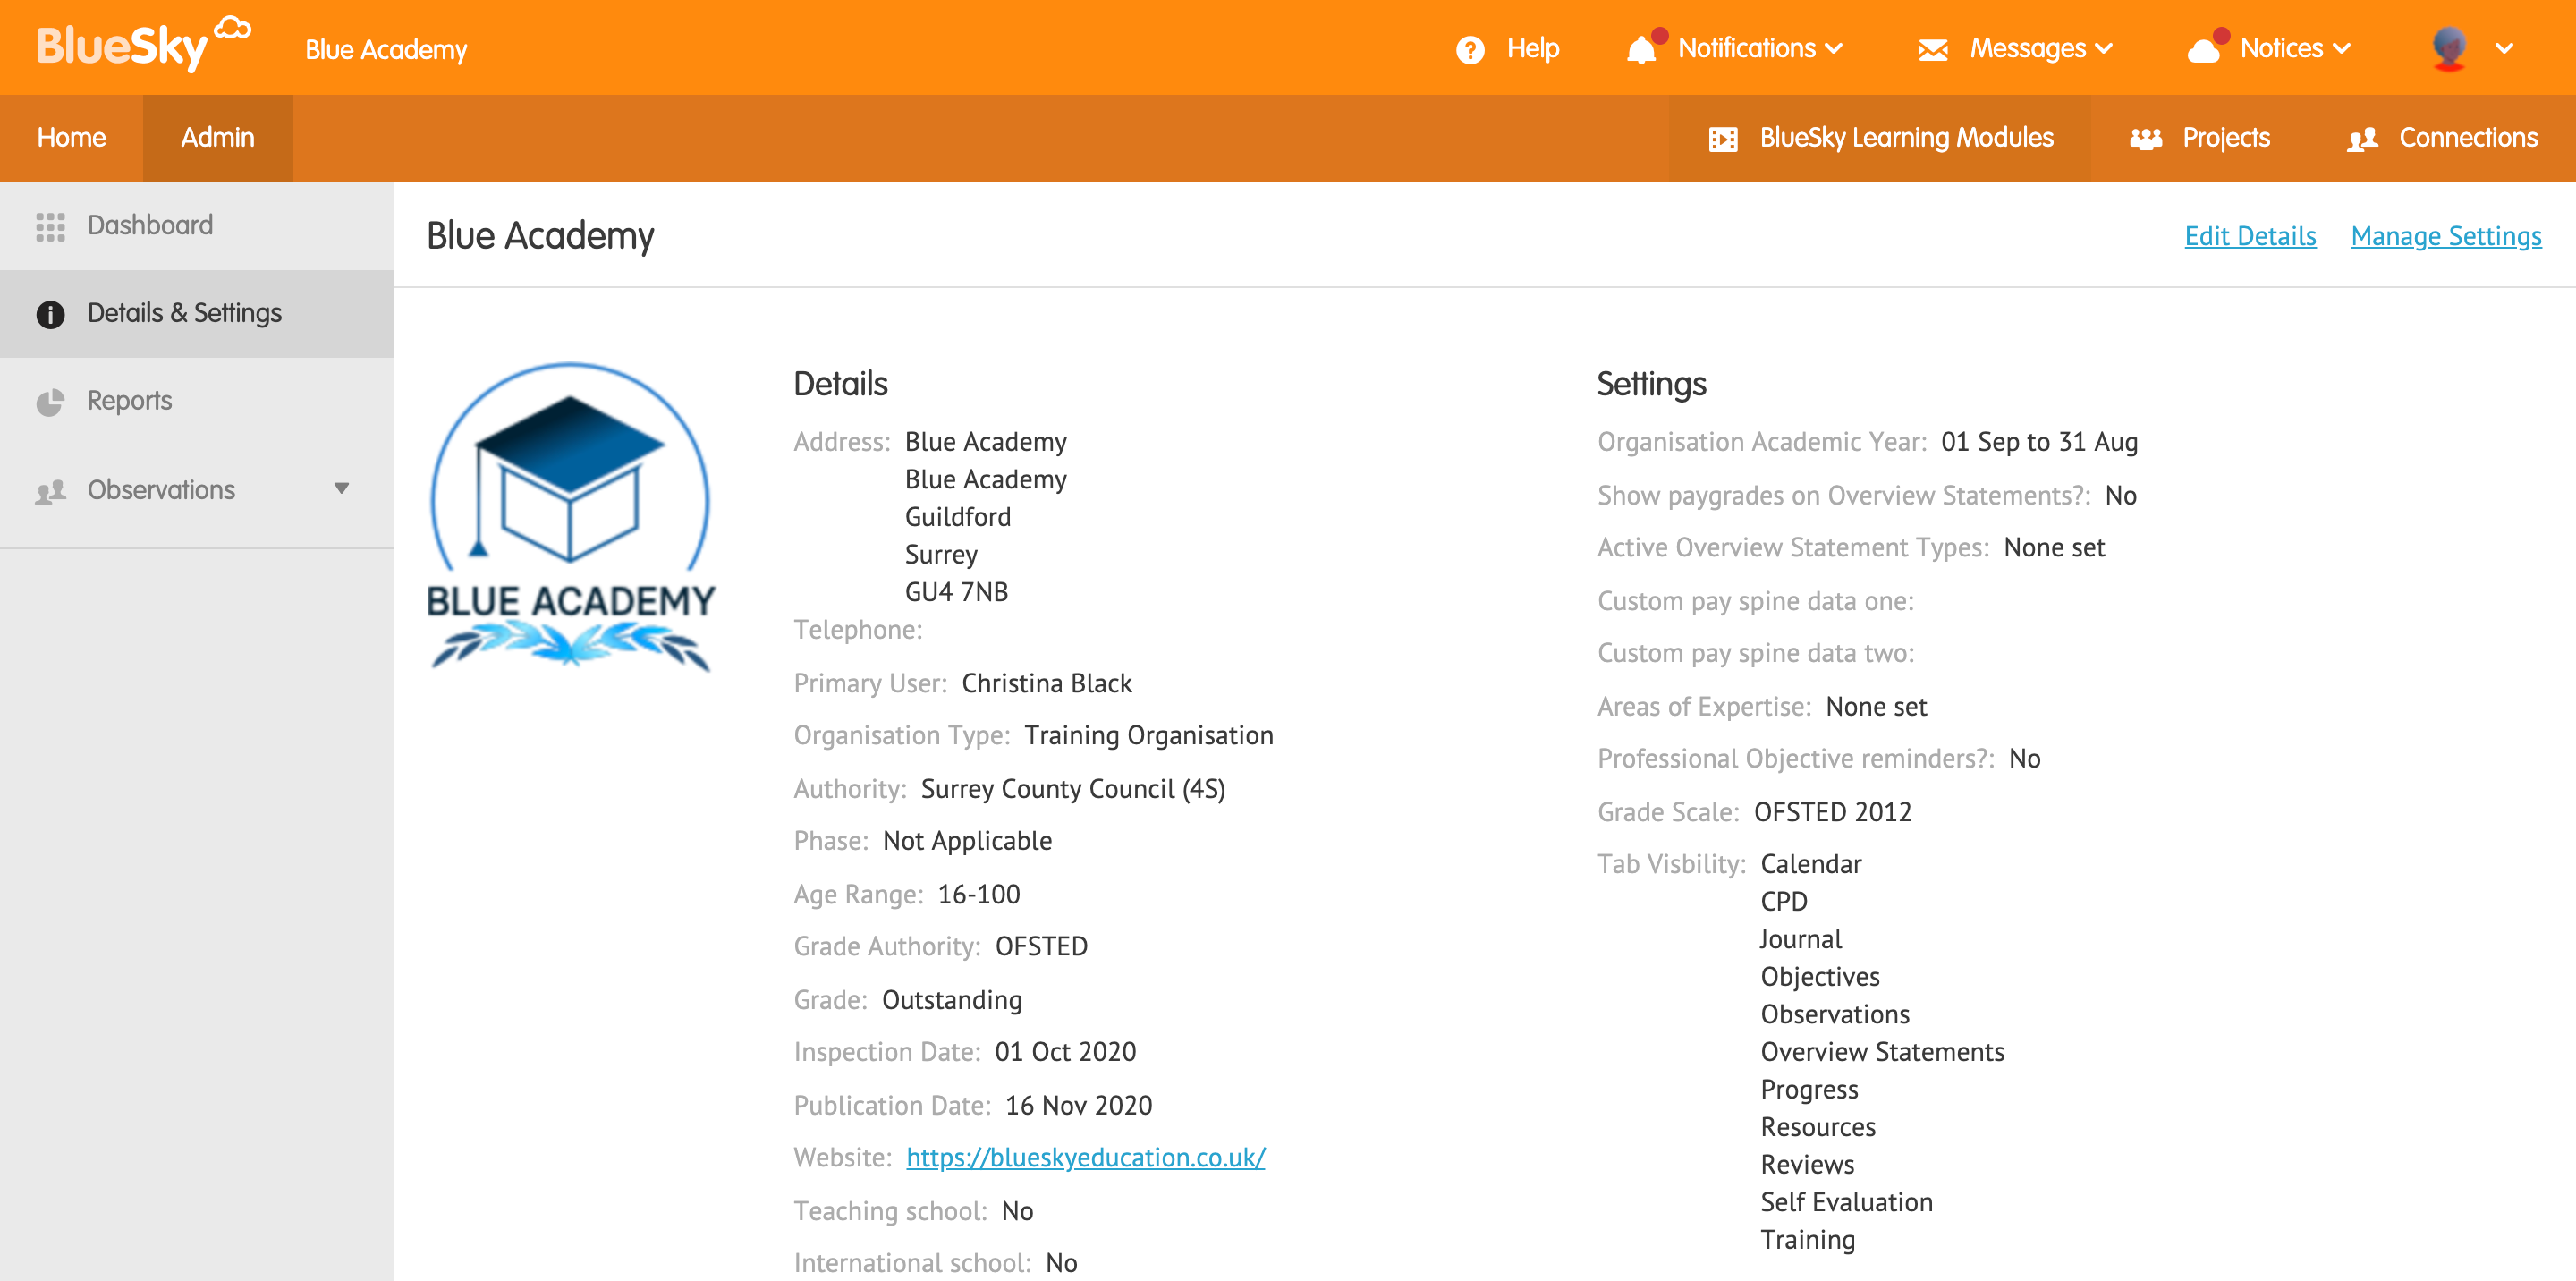The image size is (2576, 1281).
Task: Open the Notices dropdown
Action: tap(2295, 48)
